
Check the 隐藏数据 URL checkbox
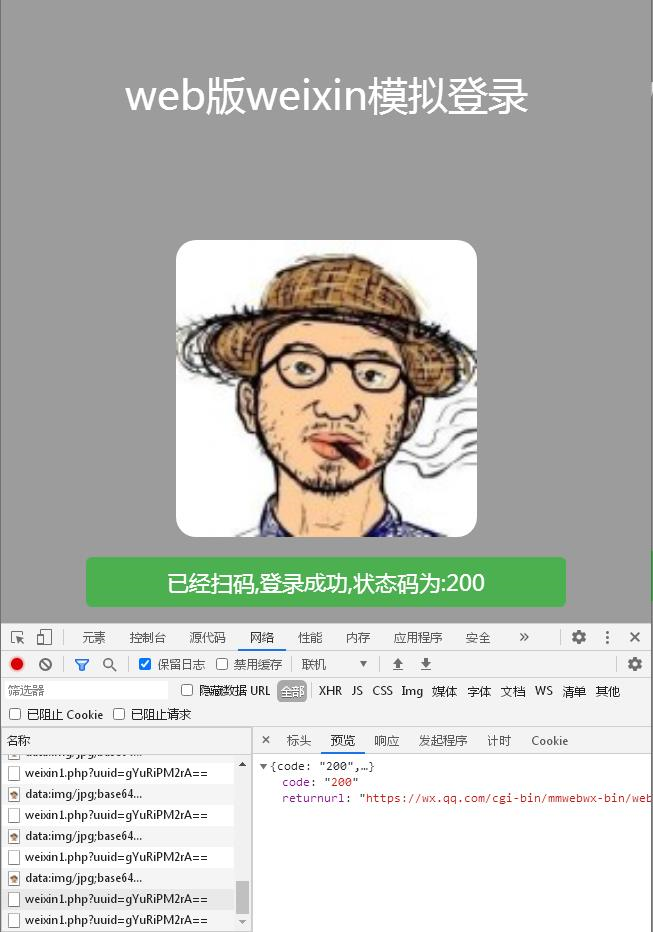click(187, 690)
